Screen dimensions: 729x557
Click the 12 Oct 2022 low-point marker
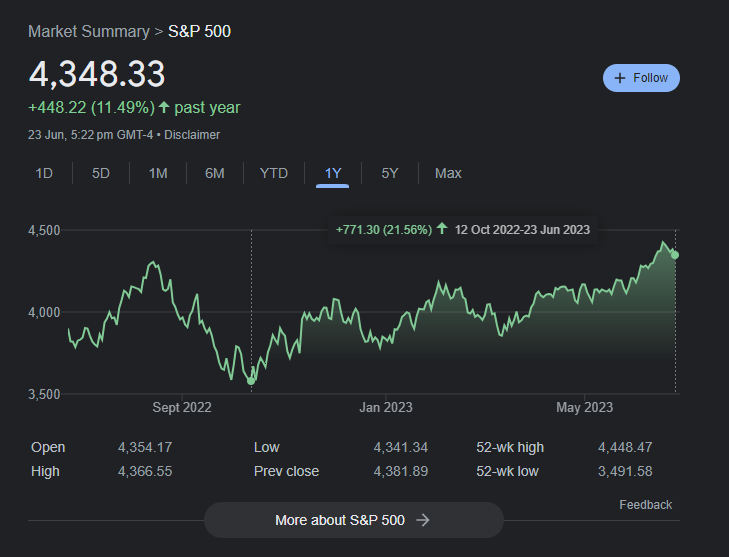(x=251, y=381)
